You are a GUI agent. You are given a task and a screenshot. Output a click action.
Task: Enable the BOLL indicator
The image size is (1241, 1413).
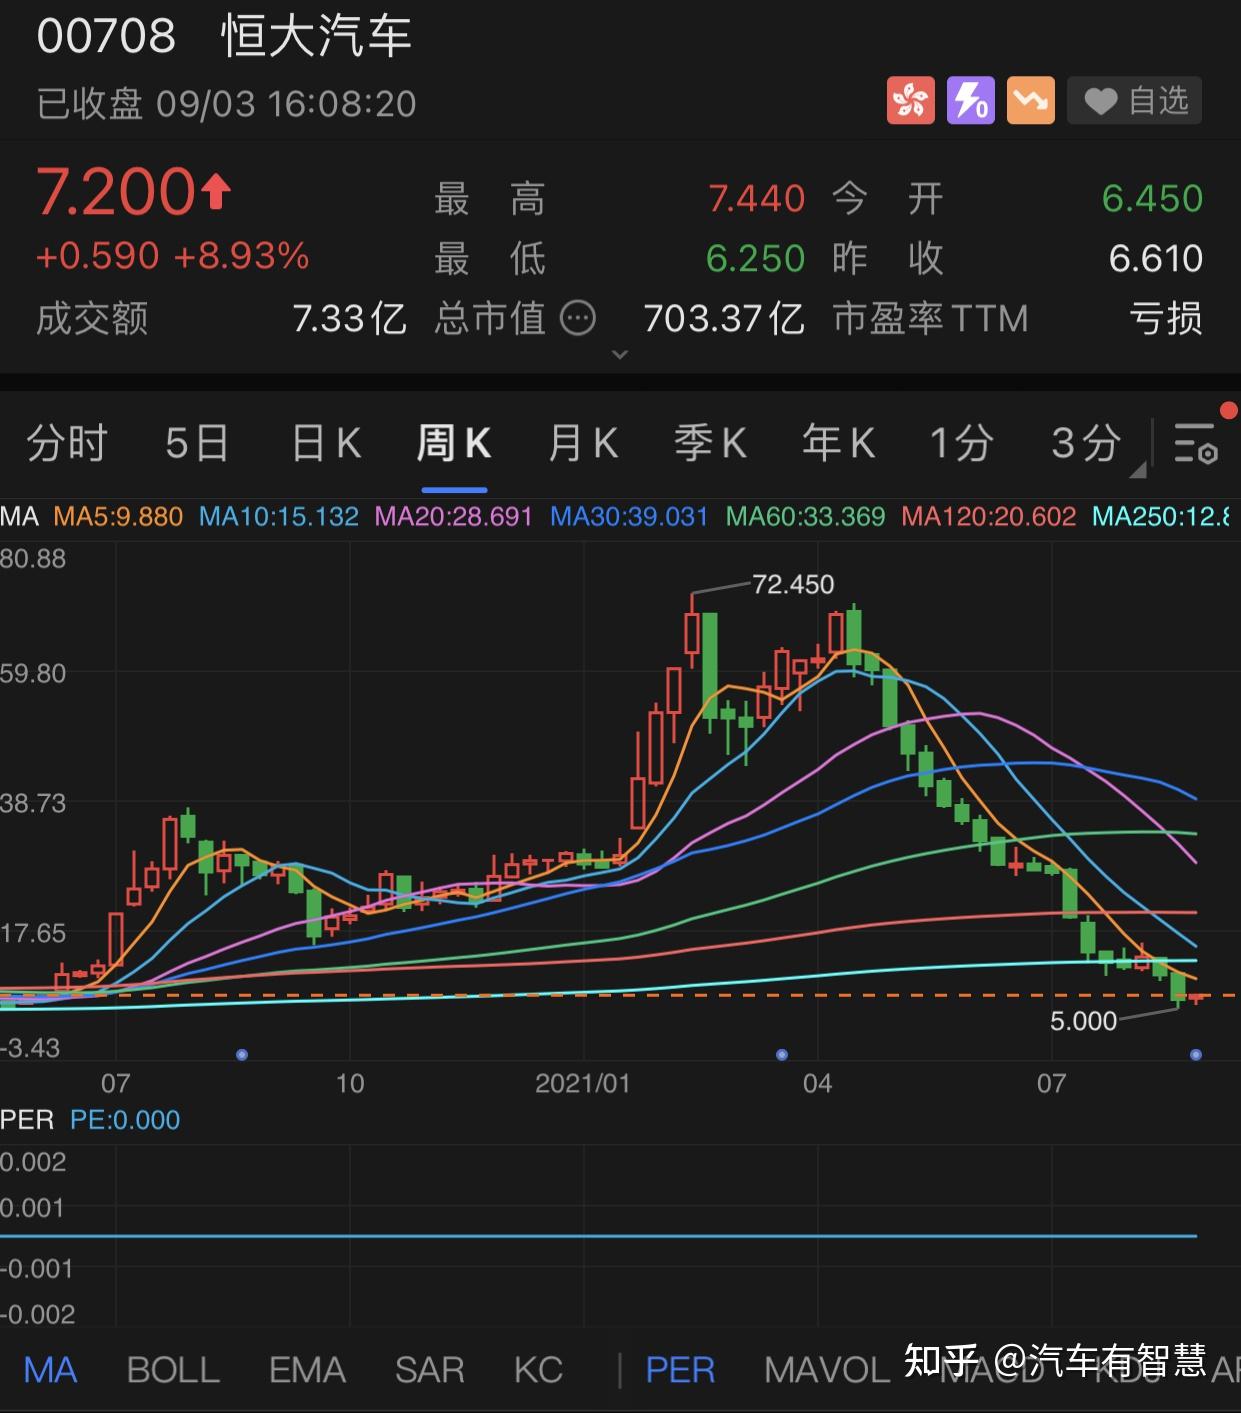[172, 1371]
